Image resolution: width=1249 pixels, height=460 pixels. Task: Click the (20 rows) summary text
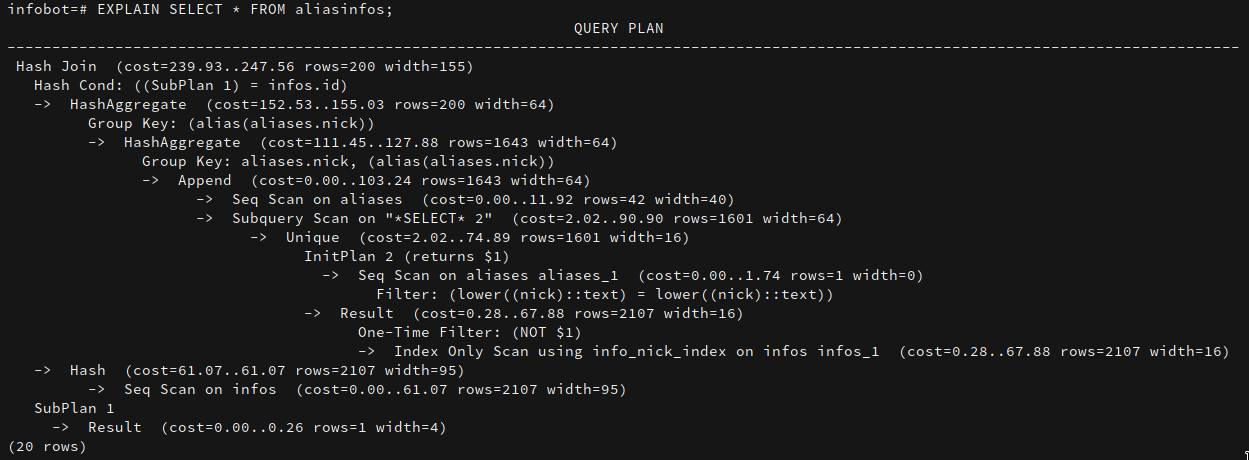pyautogui.click(x=47, y=447)
